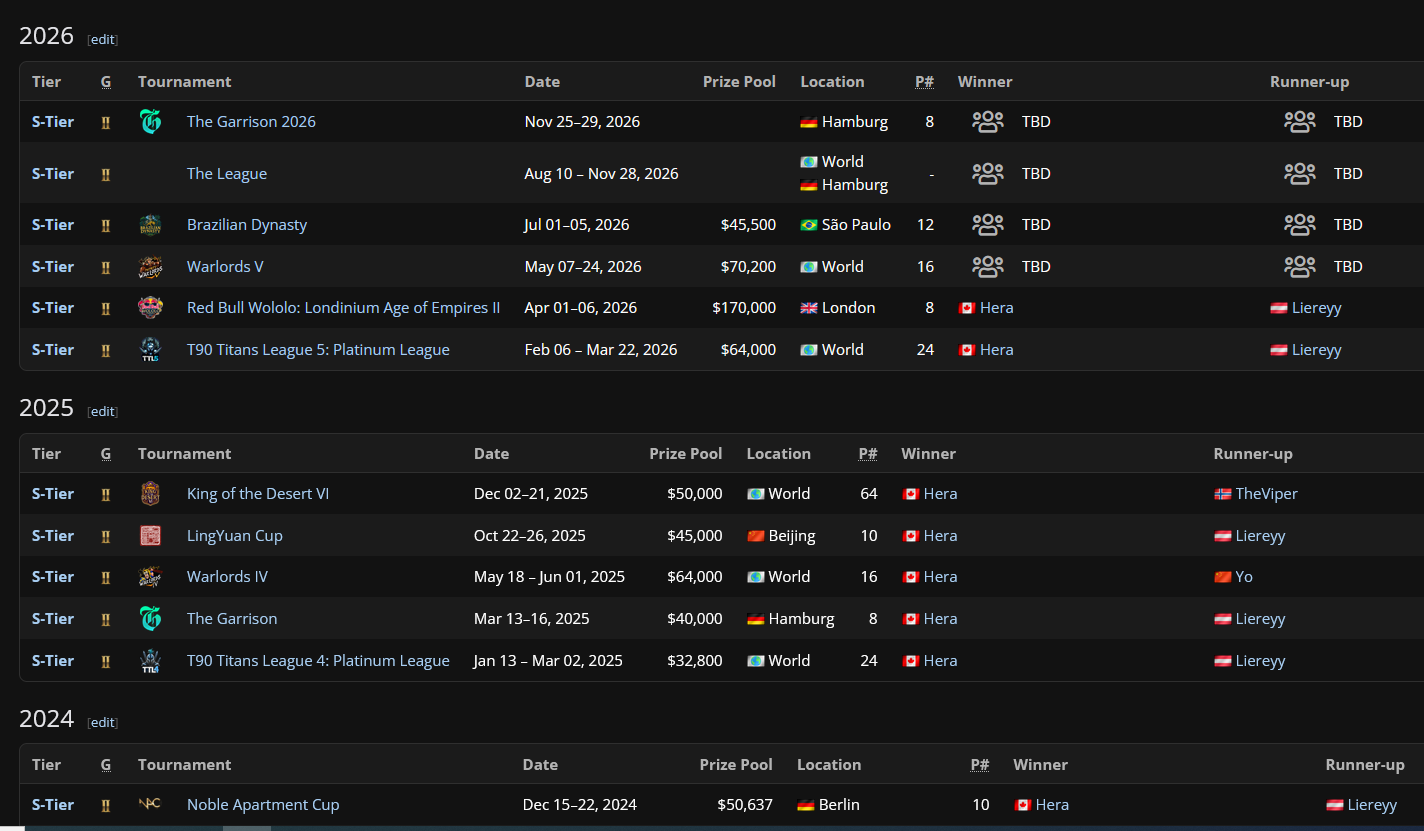This screenshot has height=831, width=1424.
Task: Click the Warlords IV tournament logo
Action: coord(150,577)
